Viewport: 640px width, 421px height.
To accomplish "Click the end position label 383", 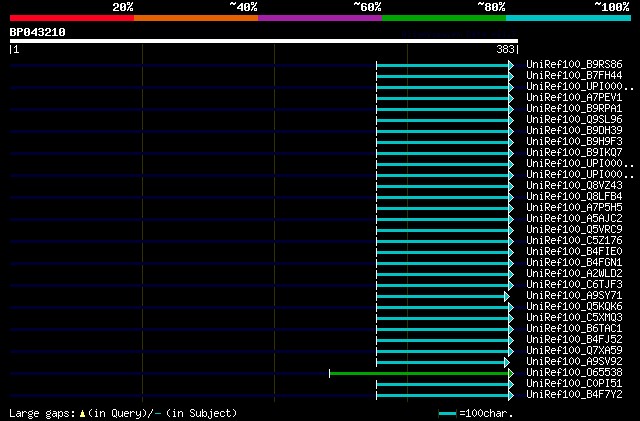I will 505,49.
